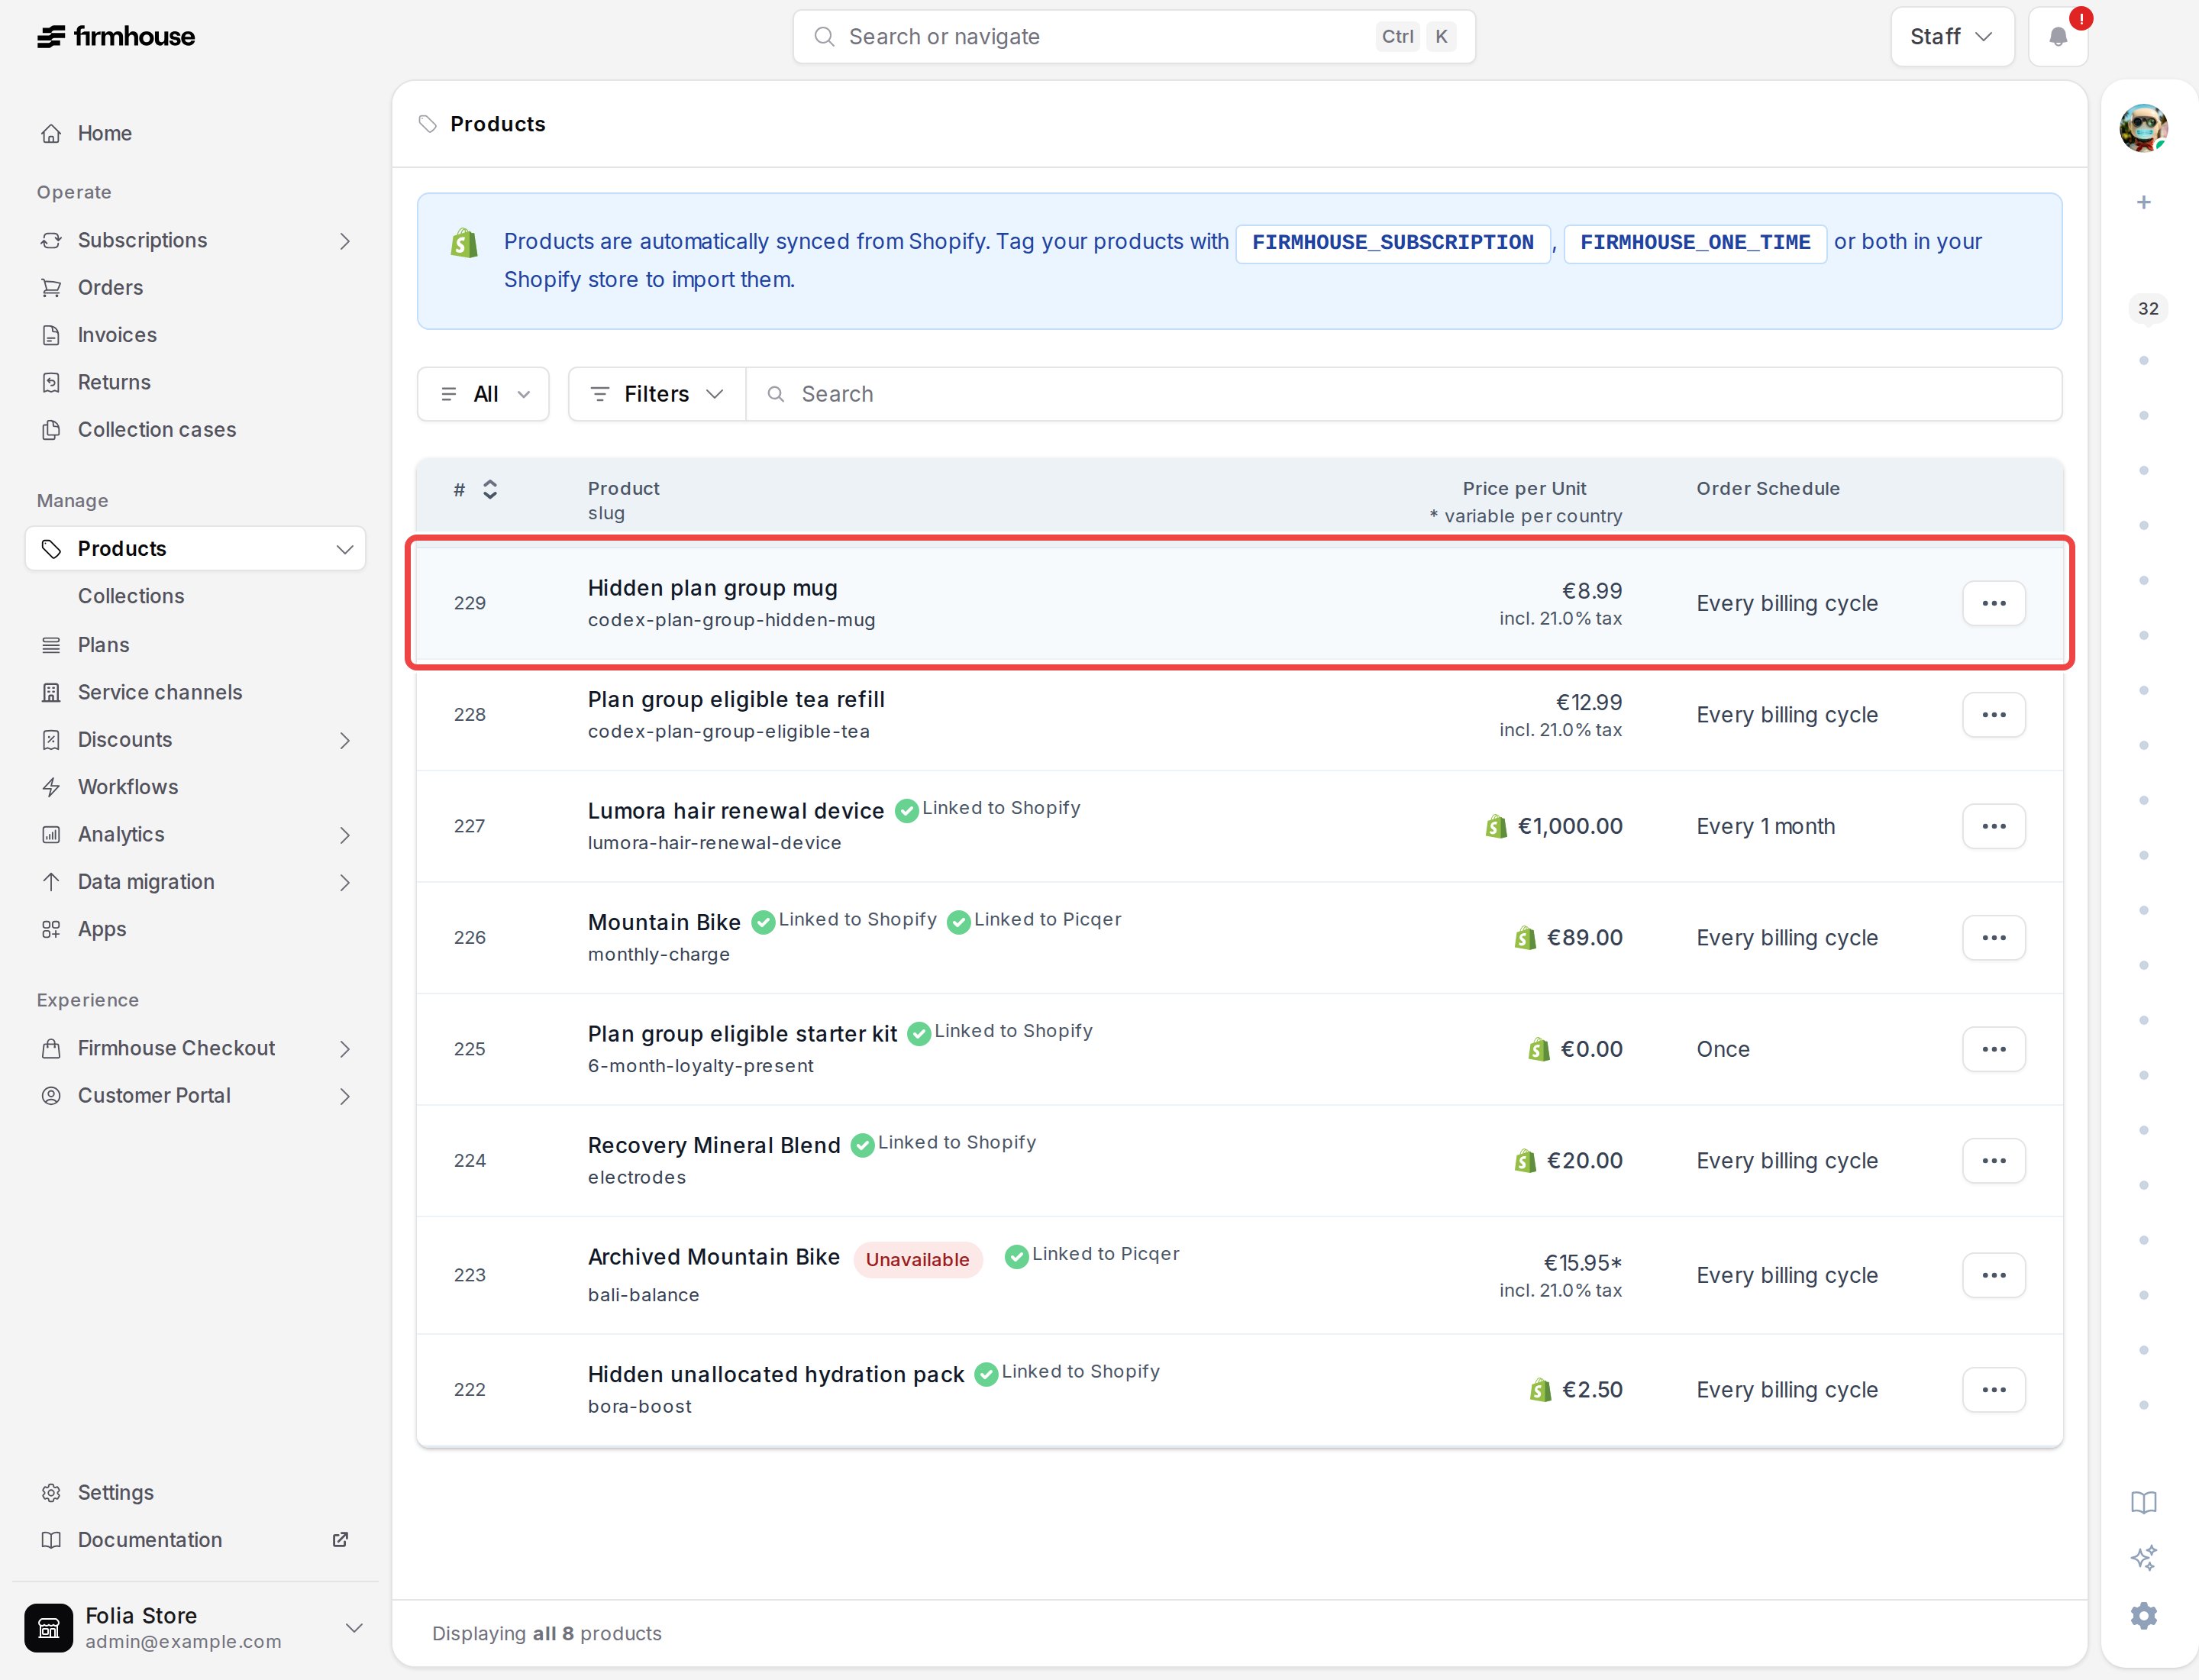2199x1680 pixels.
Task: Click the FIRMHOUSE_SUBSCRIPTION tag
Action: (1392, 243)
